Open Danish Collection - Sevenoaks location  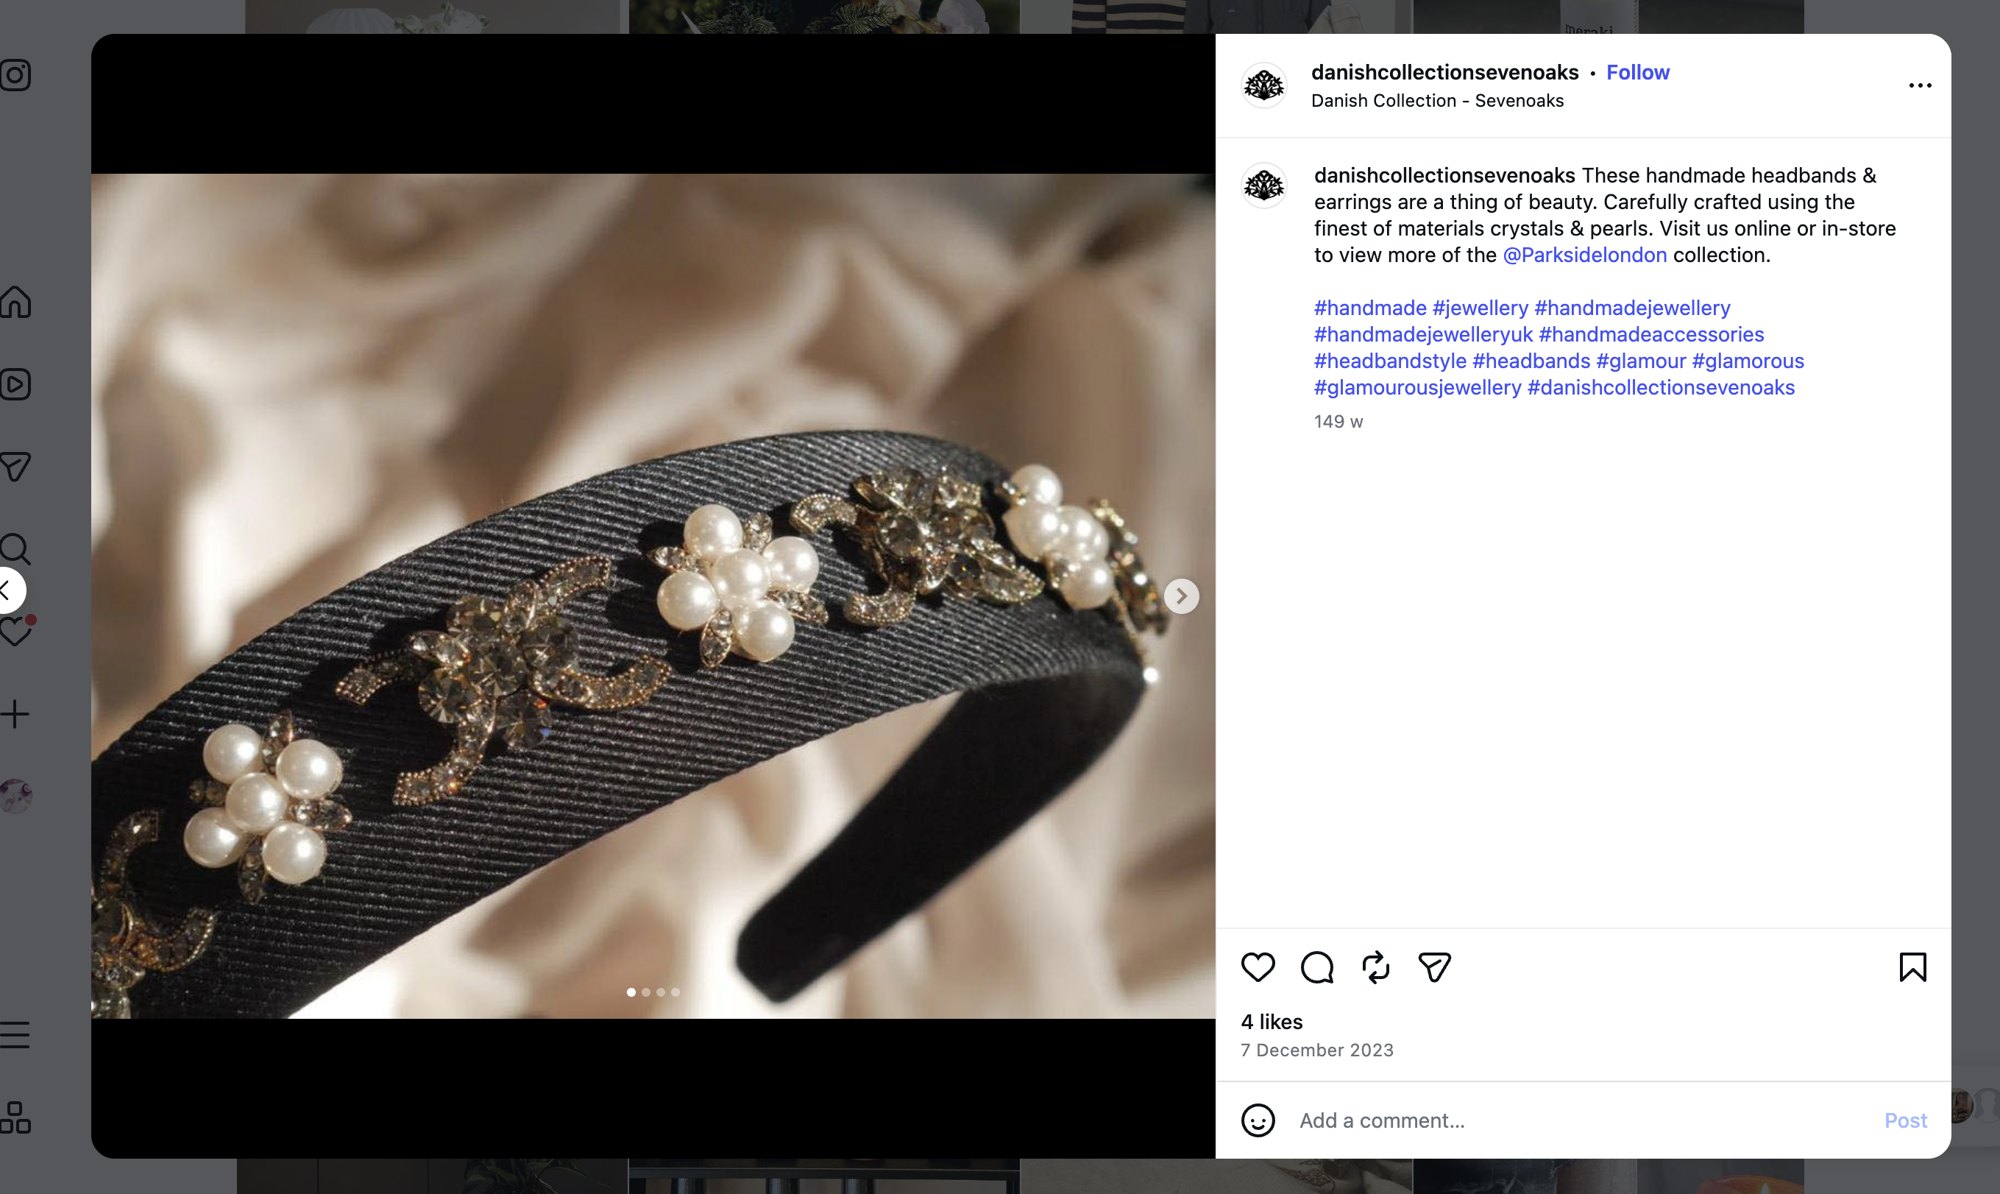tap(1437, 101)
